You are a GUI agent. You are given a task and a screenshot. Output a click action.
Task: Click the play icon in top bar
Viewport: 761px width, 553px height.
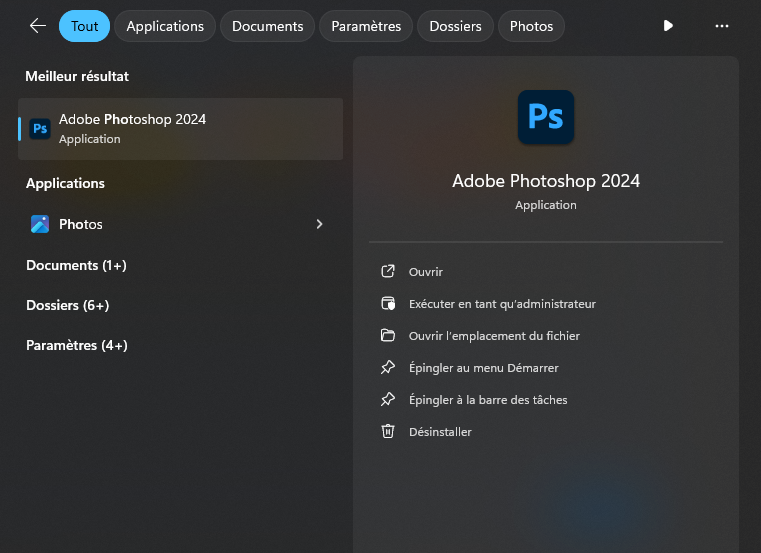668,26
